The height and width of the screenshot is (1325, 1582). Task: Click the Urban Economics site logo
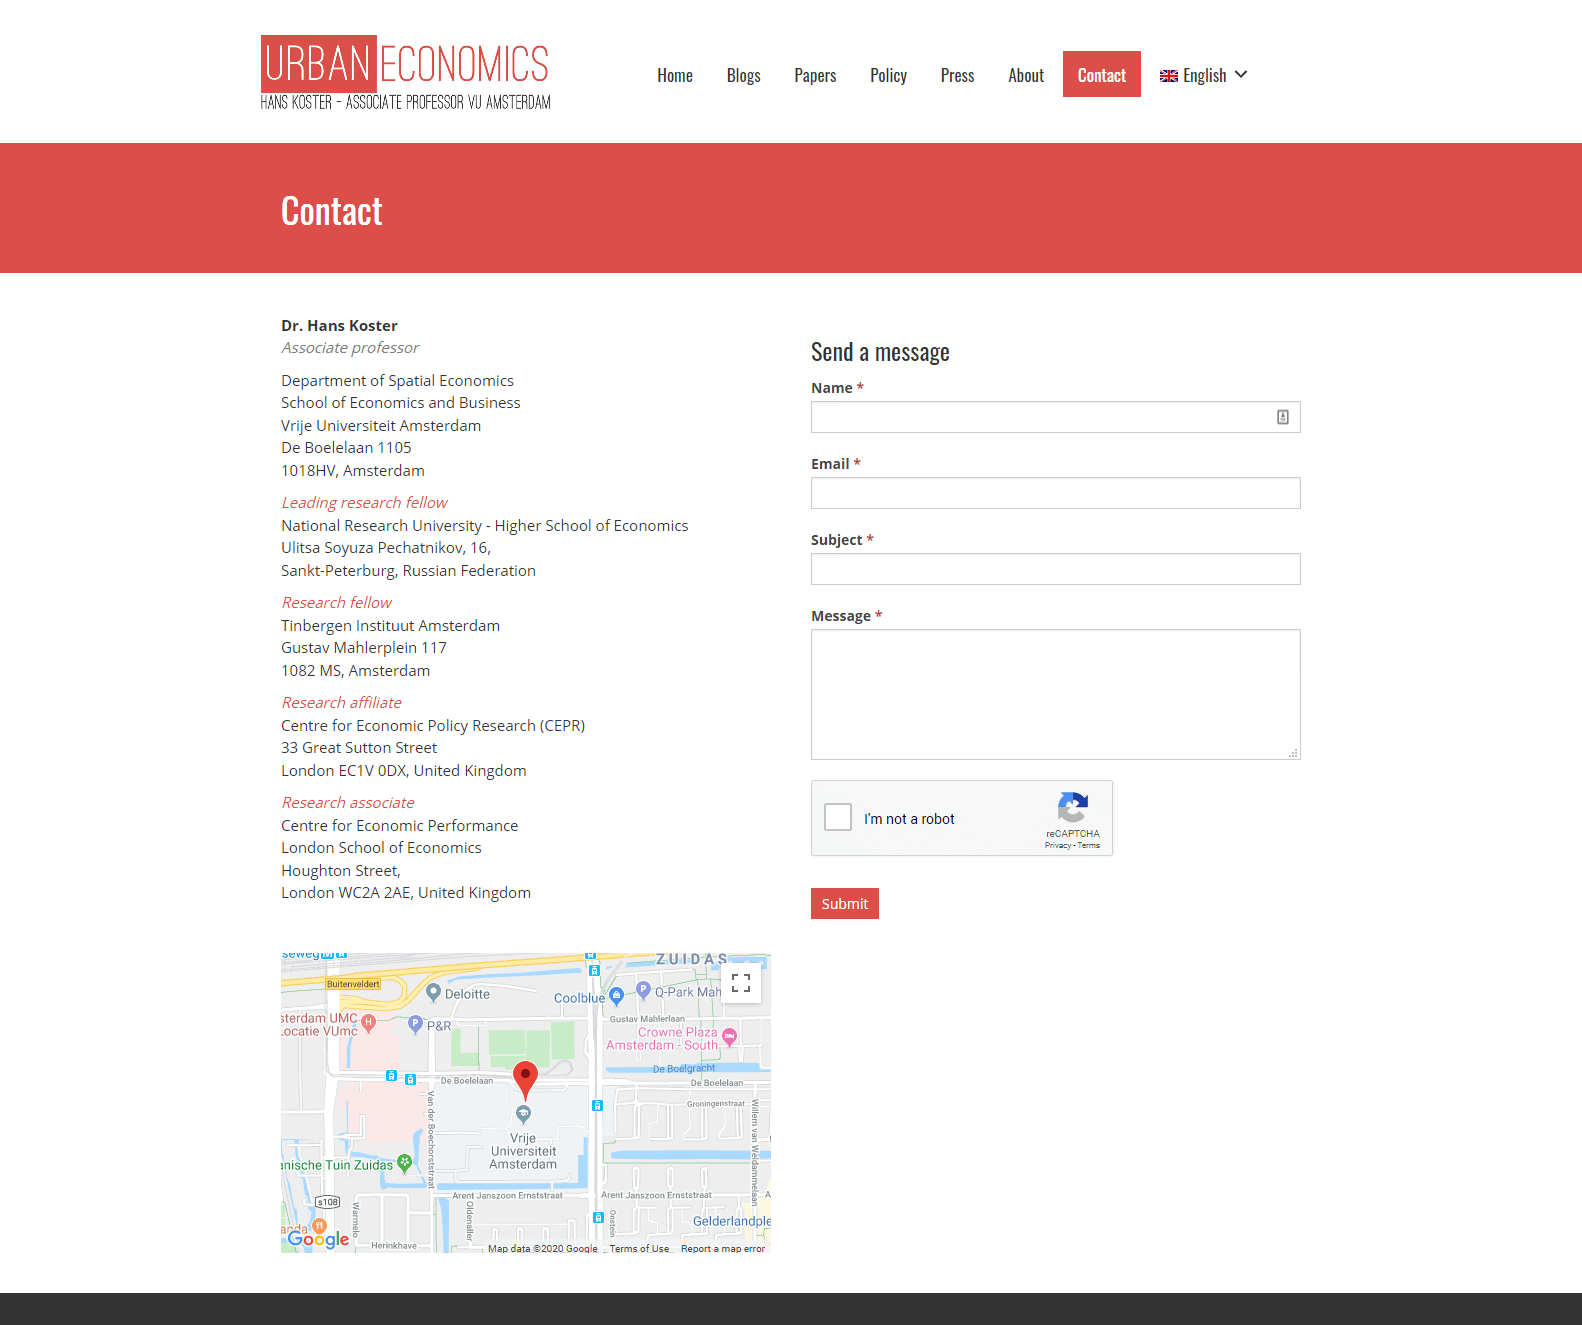pyautogui.click(x=405, y=73)
